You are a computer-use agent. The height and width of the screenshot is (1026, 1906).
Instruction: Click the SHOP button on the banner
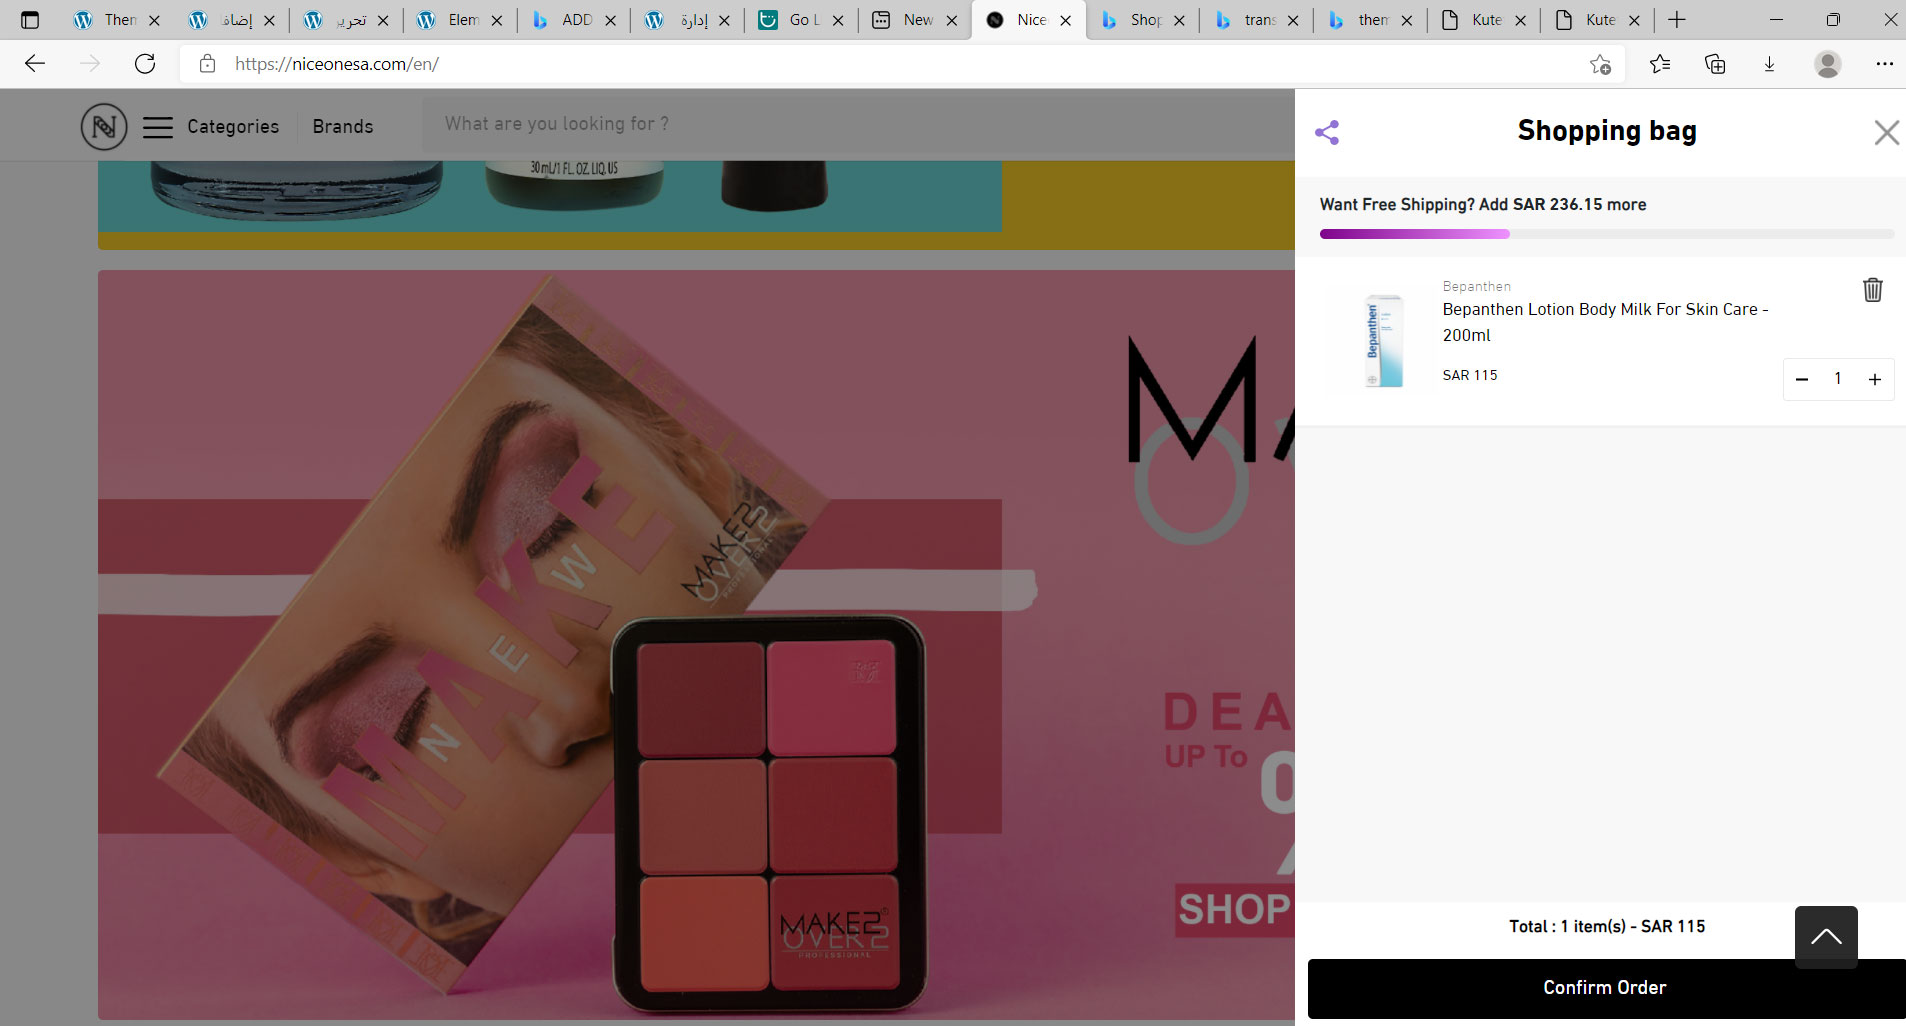tap(1234, 909)
